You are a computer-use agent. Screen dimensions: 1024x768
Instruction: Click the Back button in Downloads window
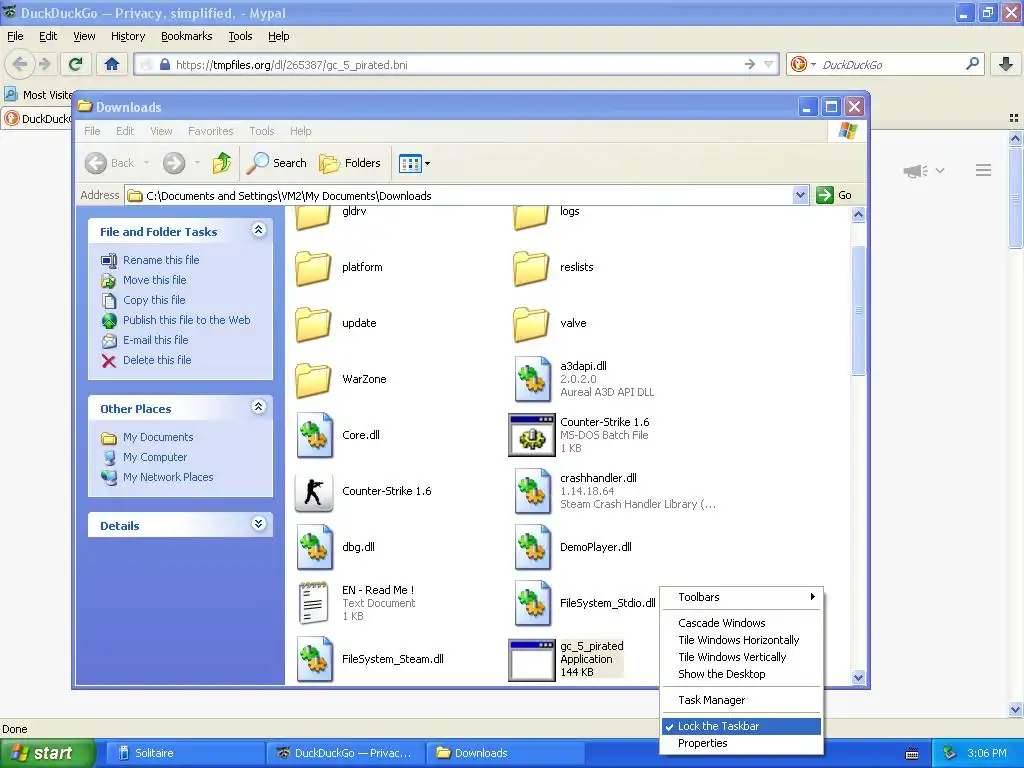click(109, 163)
